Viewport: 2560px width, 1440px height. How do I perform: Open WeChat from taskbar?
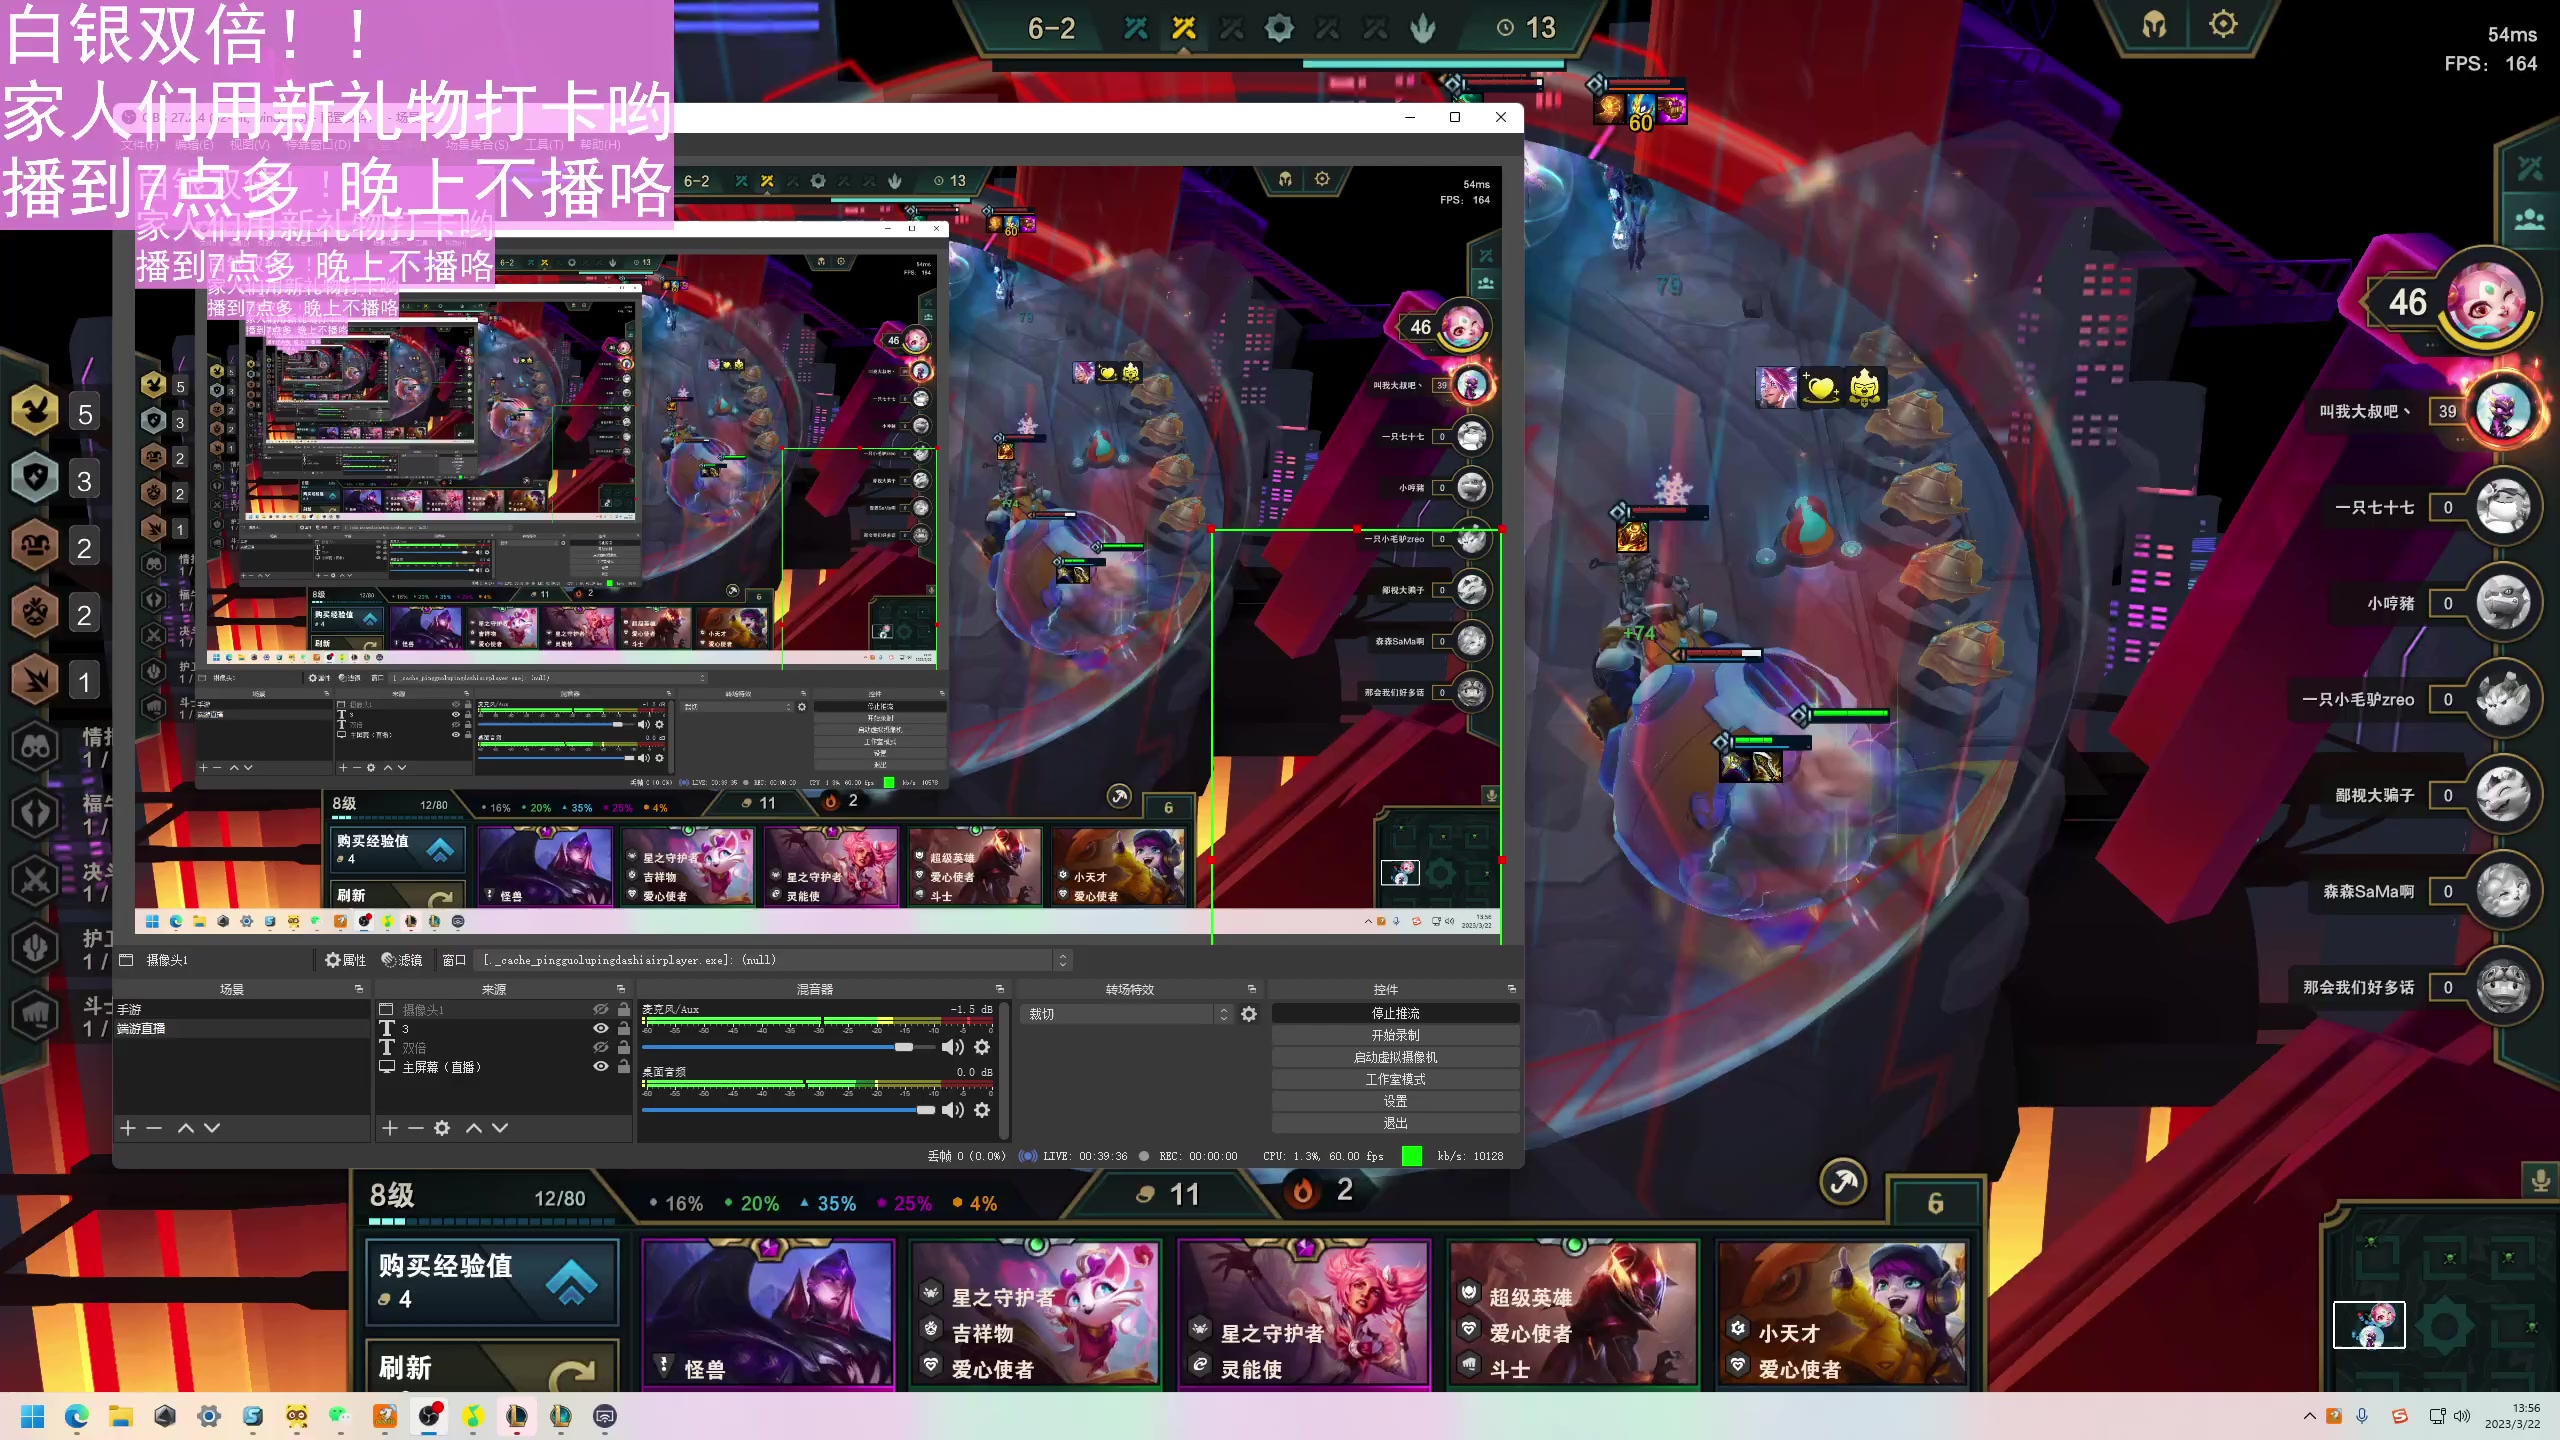pyautogui.click(x=340, y=1416)
